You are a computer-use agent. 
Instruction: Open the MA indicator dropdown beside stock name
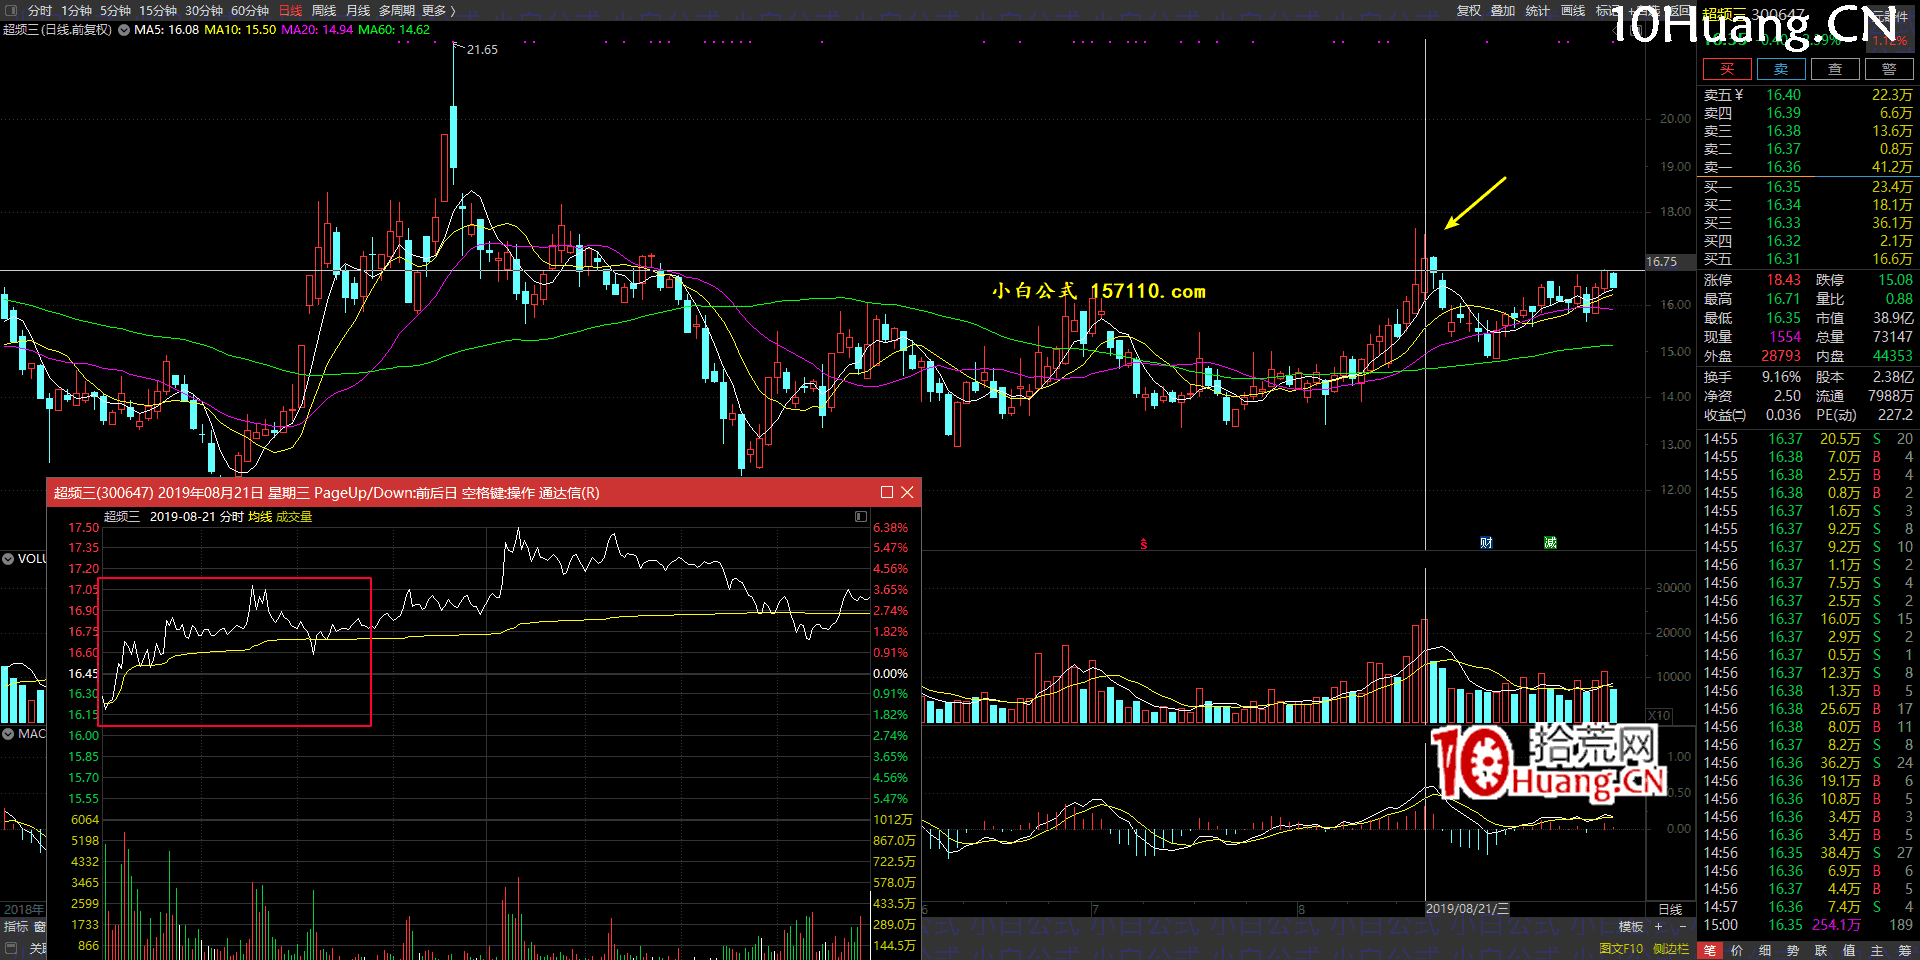tap(124, 30)
